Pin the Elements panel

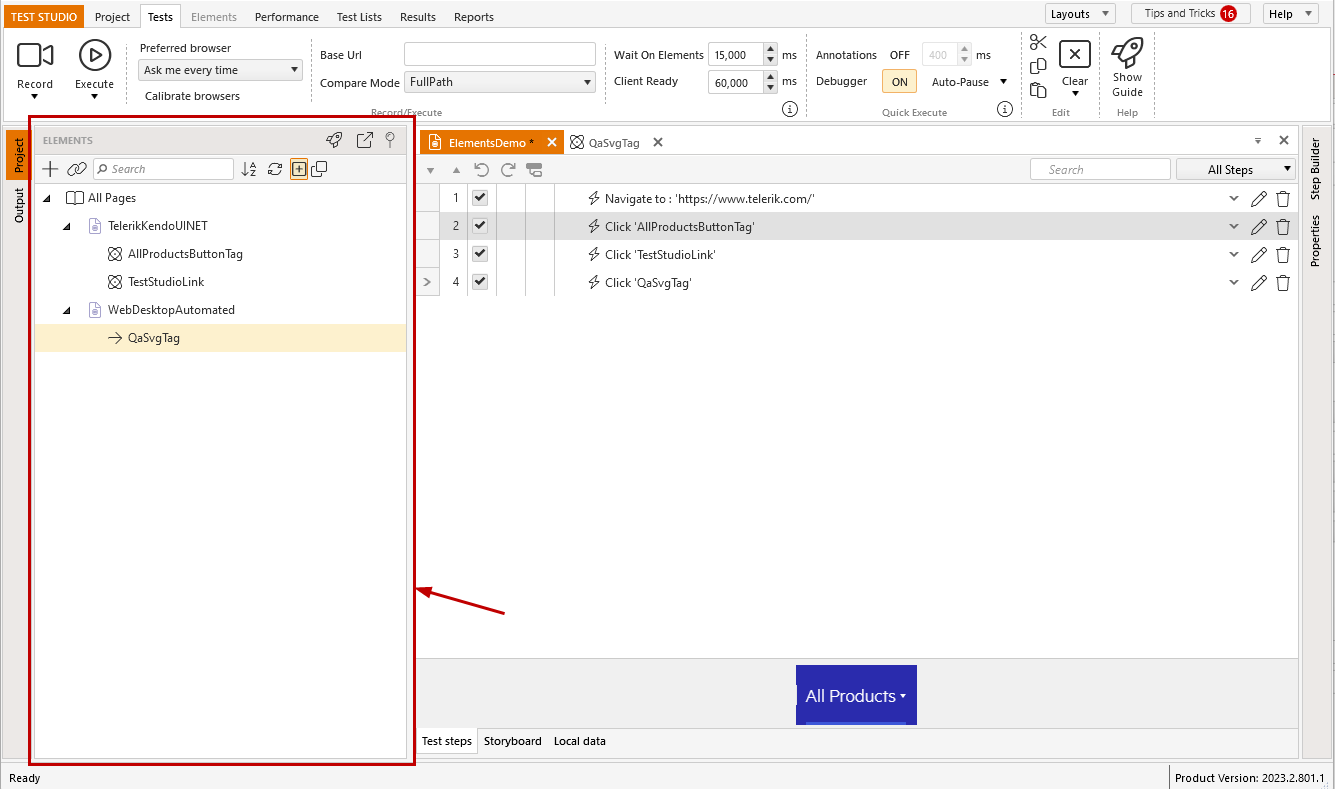click(x=391, y=141)
